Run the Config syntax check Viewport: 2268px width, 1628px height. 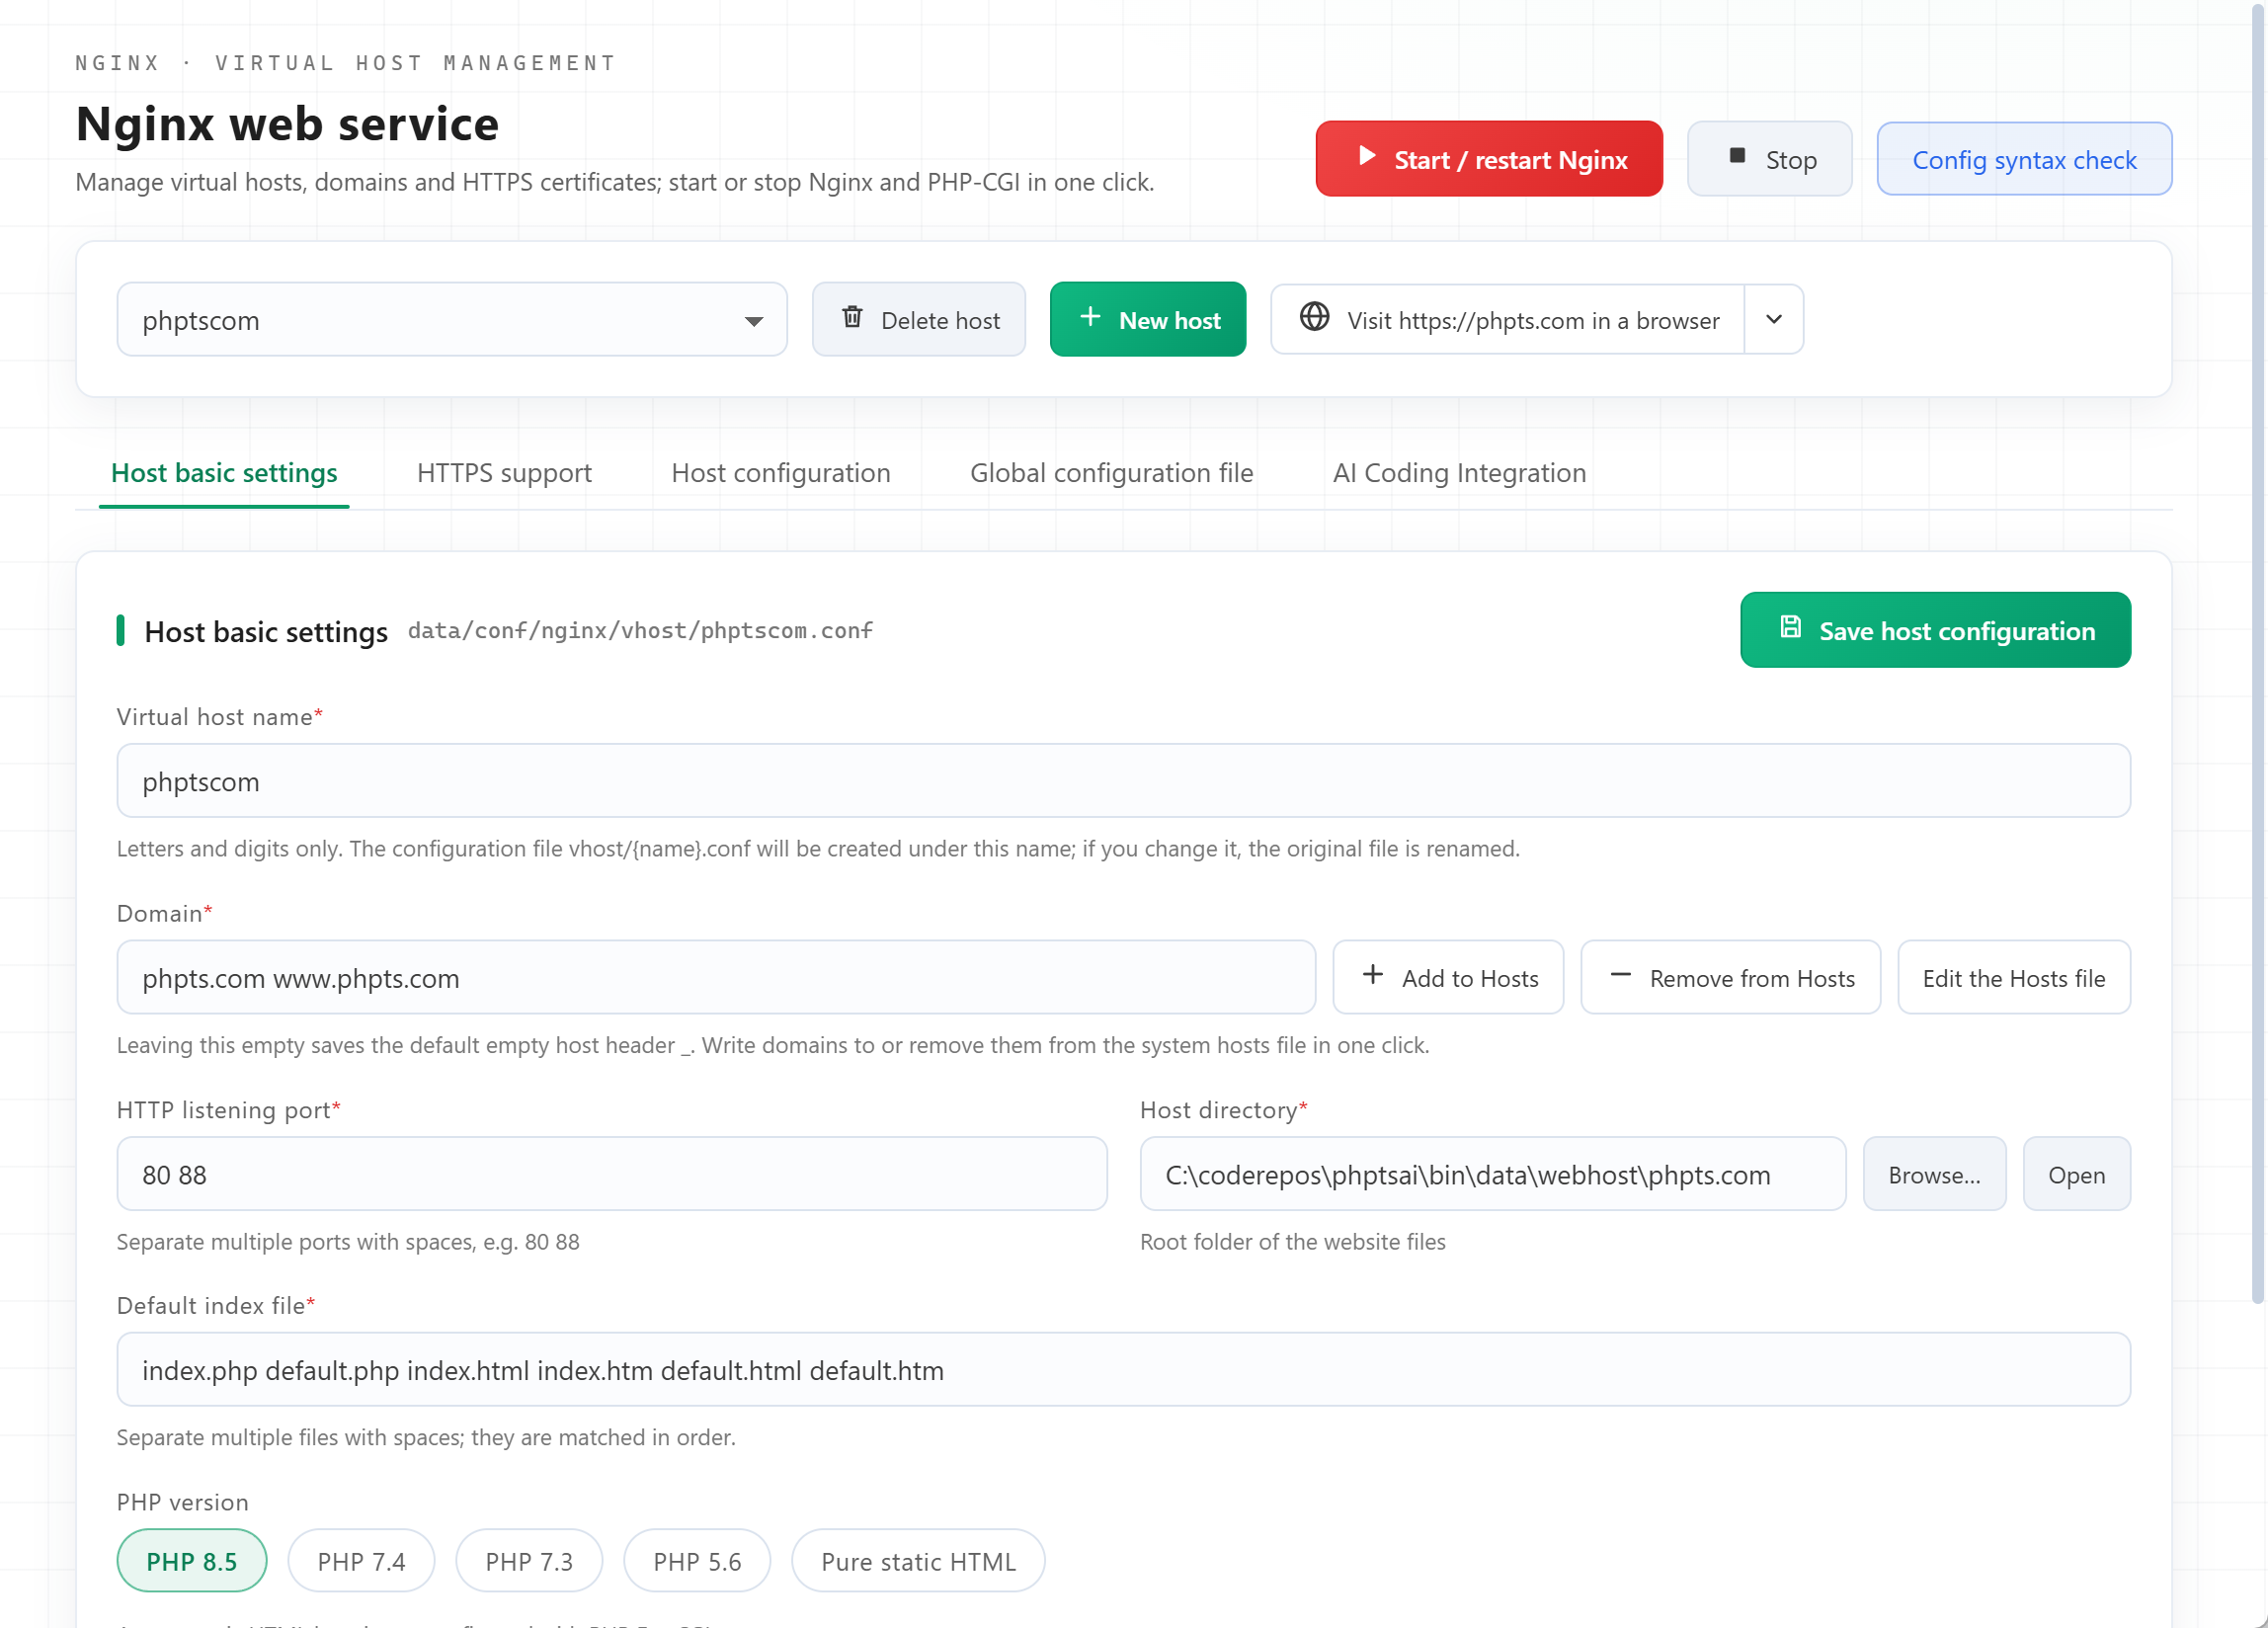point(2024,159)
